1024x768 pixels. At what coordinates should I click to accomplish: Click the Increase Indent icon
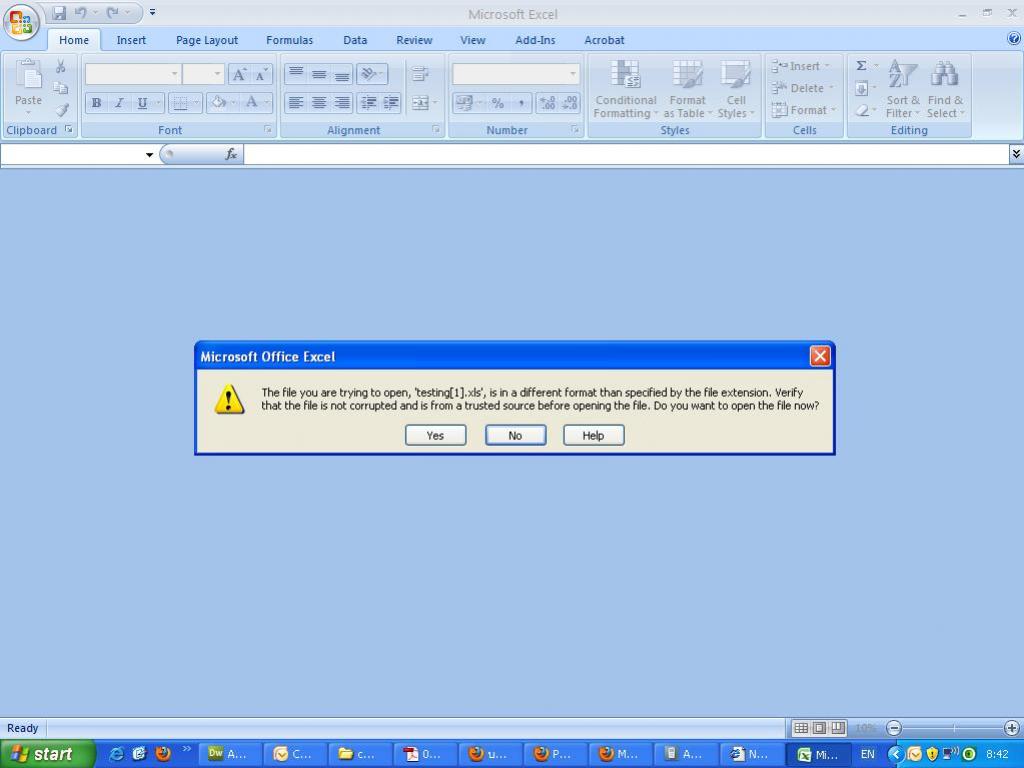pyautogui.click(x=391, y=103)
